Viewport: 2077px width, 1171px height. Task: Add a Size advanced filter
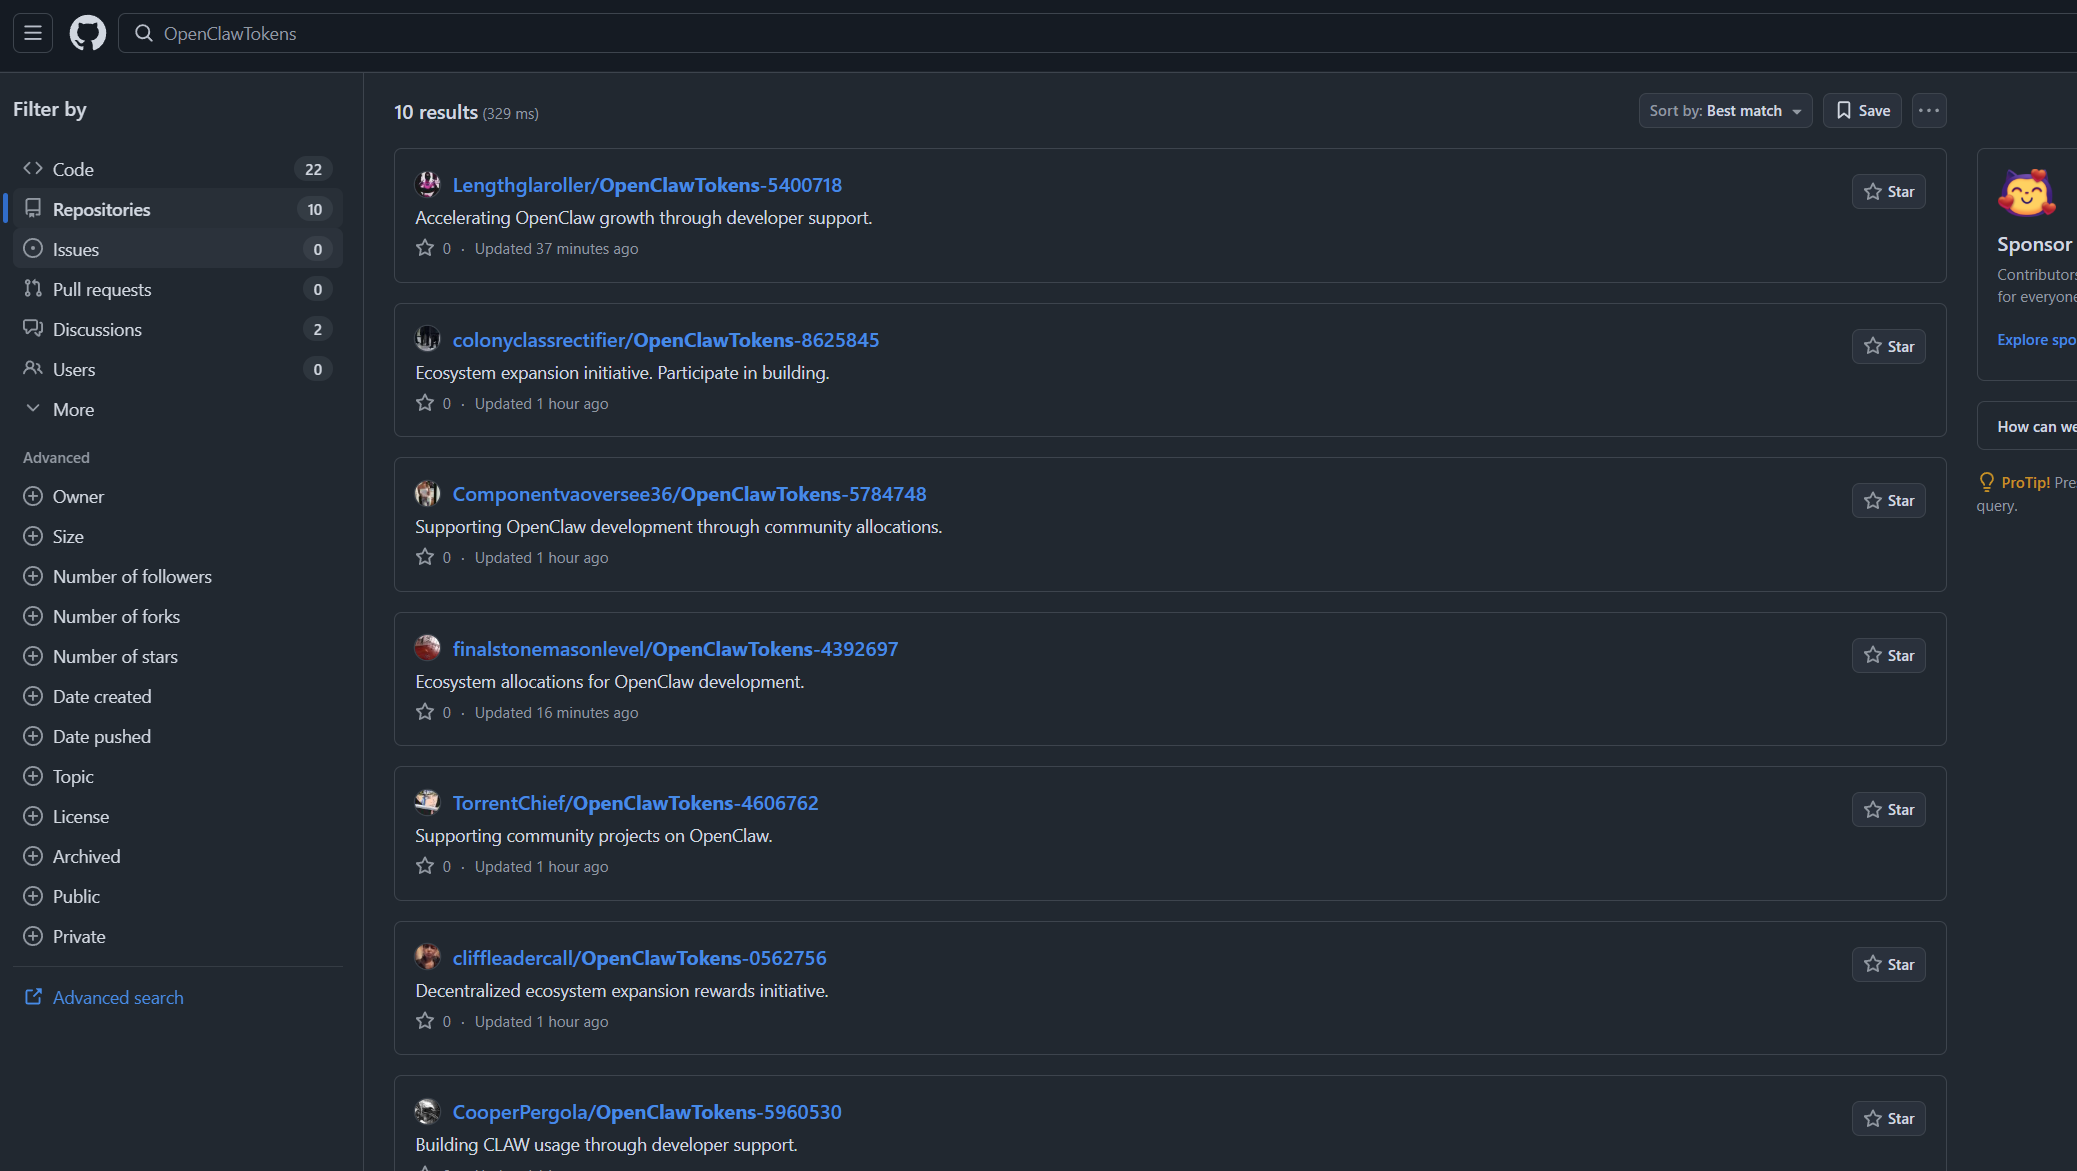(178, 536)
